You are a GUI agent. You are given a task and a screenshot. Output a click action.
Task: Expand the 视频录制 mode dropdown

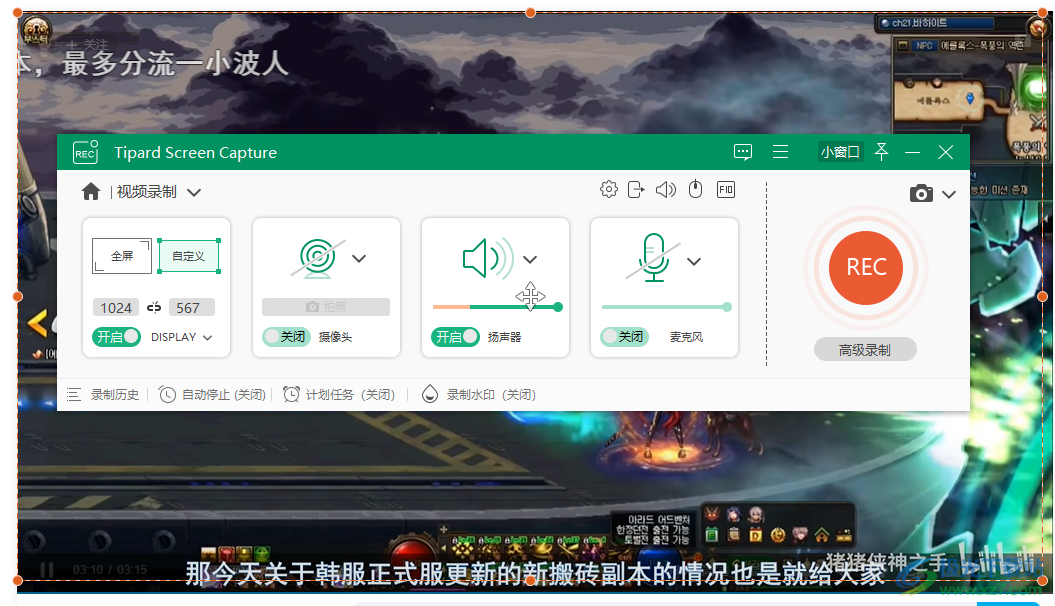pyautogui.click(x=194, y=193)
